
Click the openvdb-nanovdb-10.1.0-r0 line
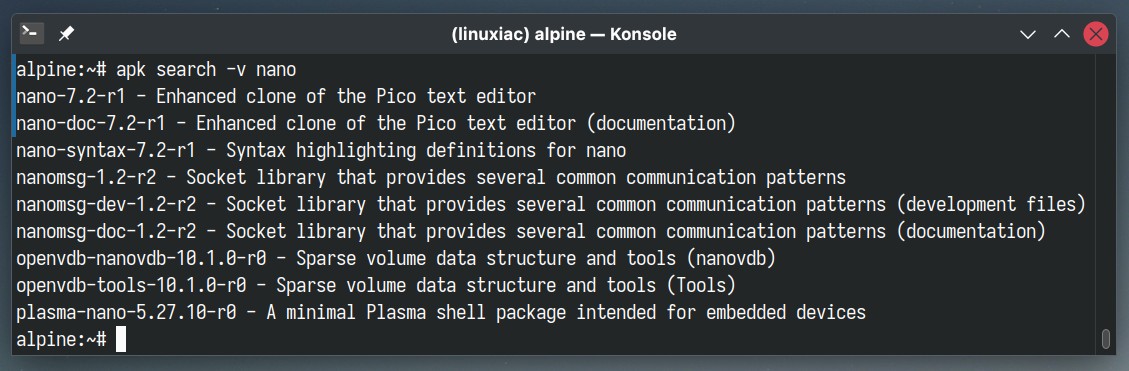point(395,259)
